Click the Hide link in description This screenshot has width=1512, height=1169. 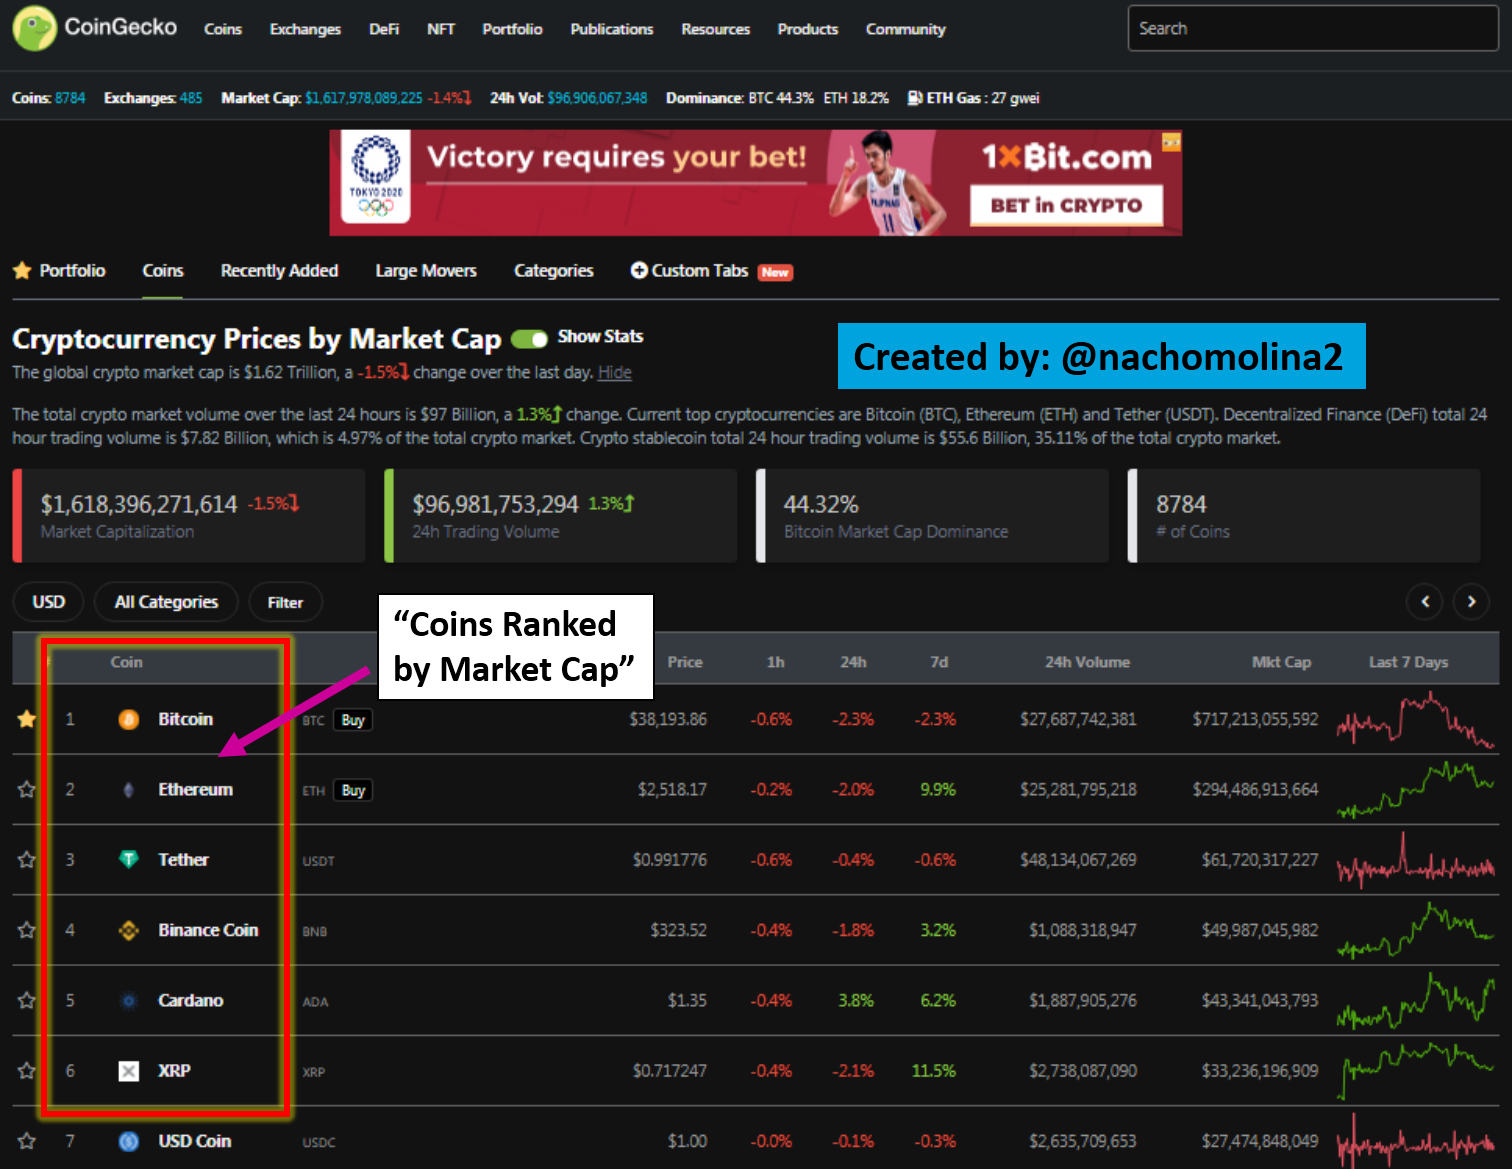[615, 373]
